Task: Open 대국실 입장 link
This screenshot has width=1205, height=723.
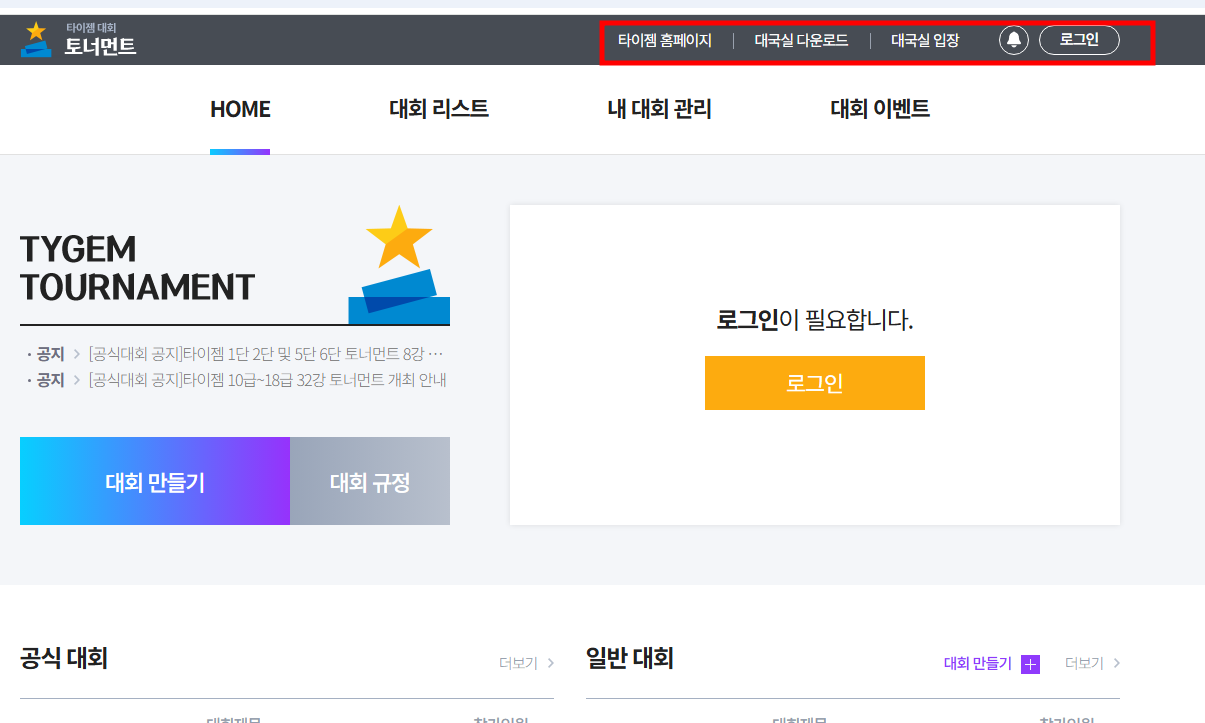Action: point(925,41)
